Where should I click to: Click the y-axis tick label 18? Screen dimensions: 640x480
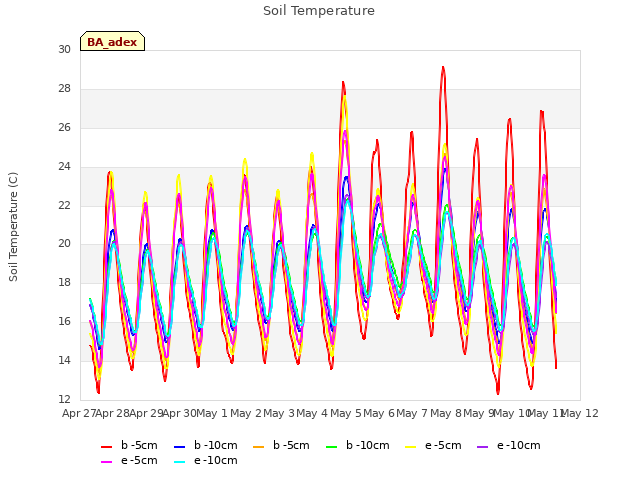(64, 282)
